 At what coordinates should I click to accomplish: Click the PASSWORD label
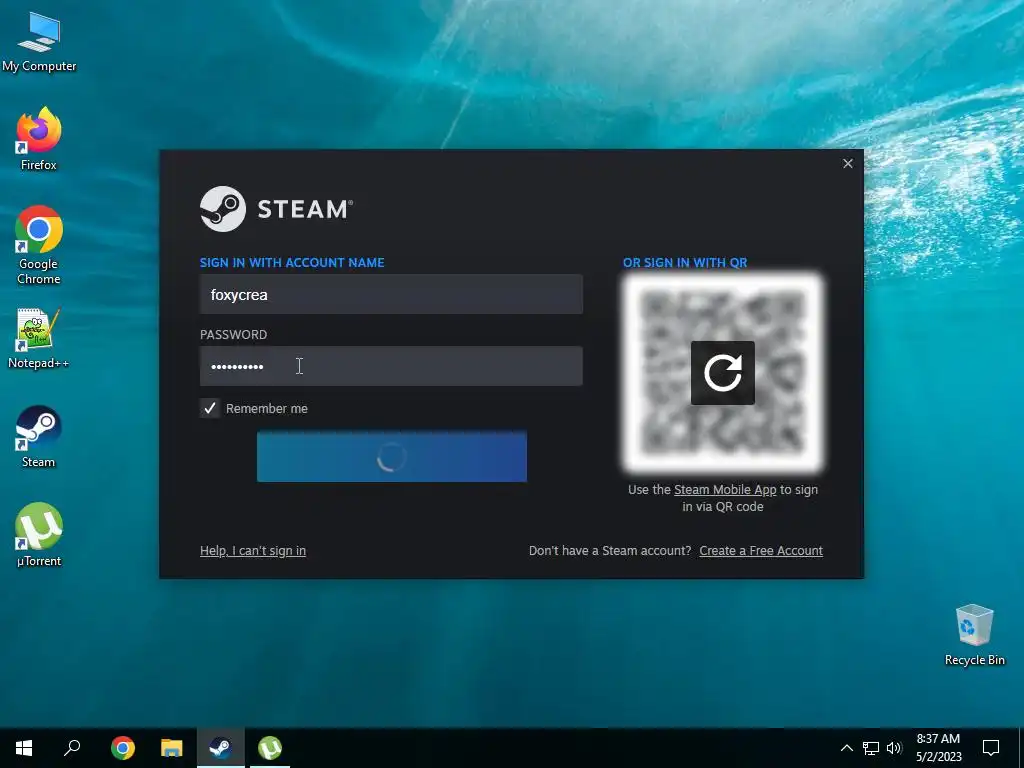pos(233,334)
